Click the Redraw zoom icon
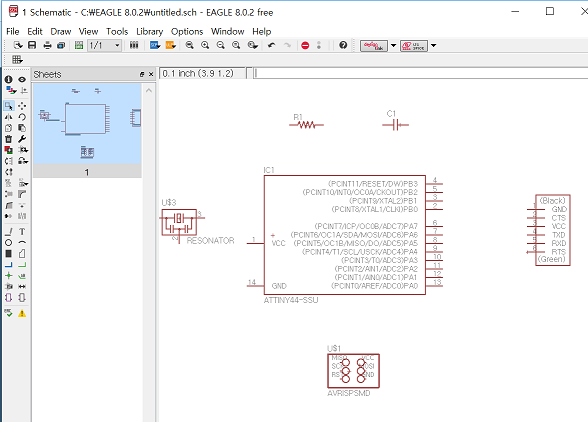The height and width of the screenshot is (422, 588). [236, 45]
